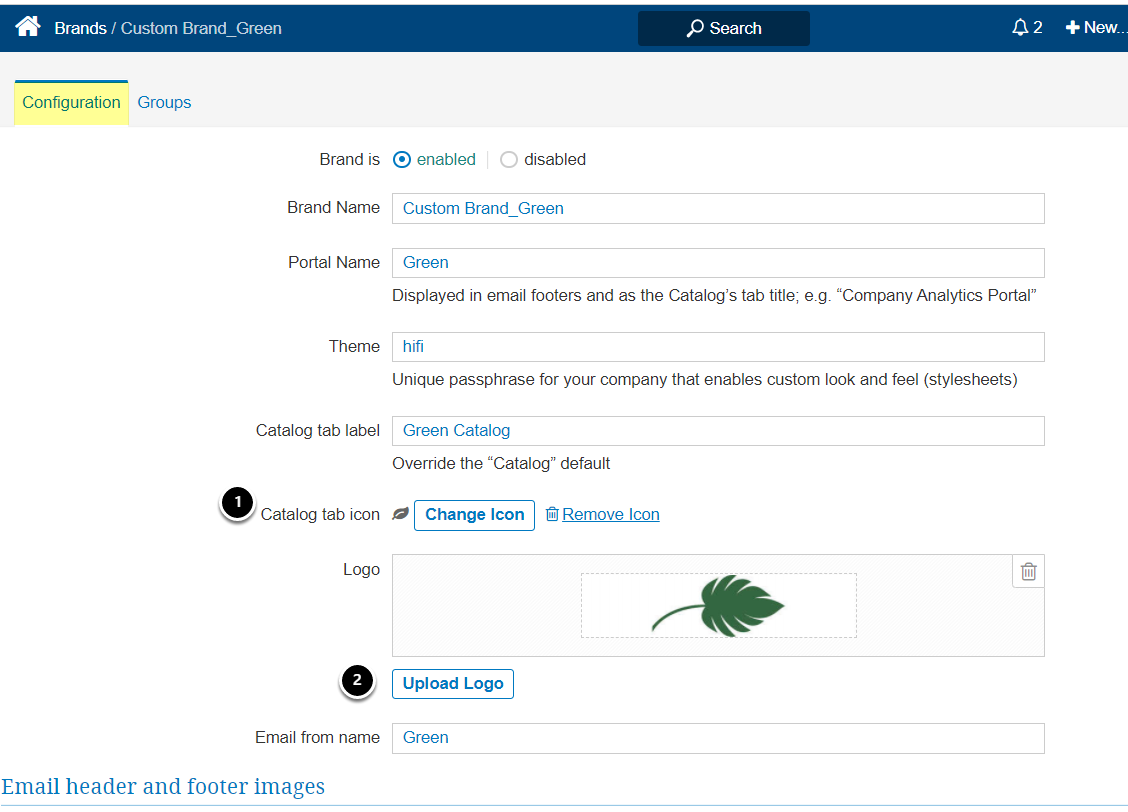Select the disabled radio button
The width and height of the screenshot is (1128, 812).
tap(509, 159)
